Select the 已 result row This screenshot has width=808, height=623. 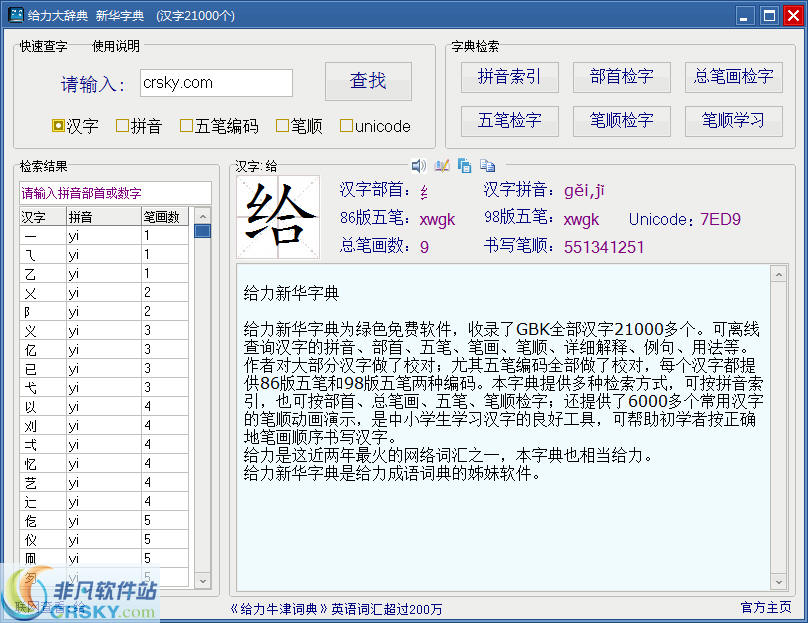pyautogui.click(x=104, y=369)
